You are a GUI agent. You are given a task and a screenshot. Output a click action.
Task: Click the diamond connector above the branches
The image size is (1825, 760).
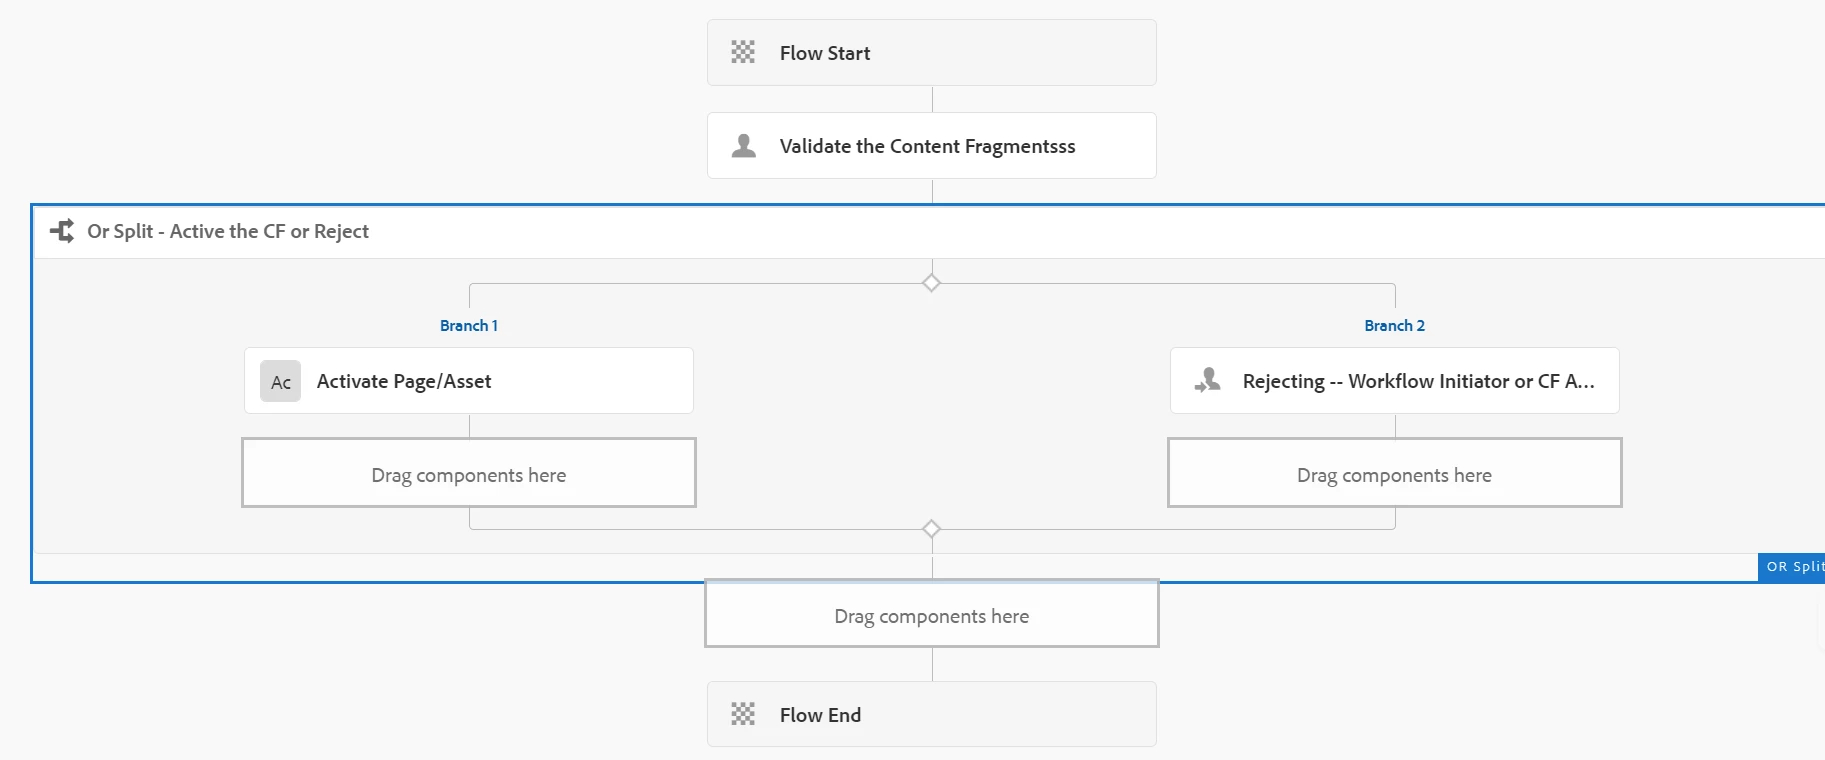pos(931,283)
